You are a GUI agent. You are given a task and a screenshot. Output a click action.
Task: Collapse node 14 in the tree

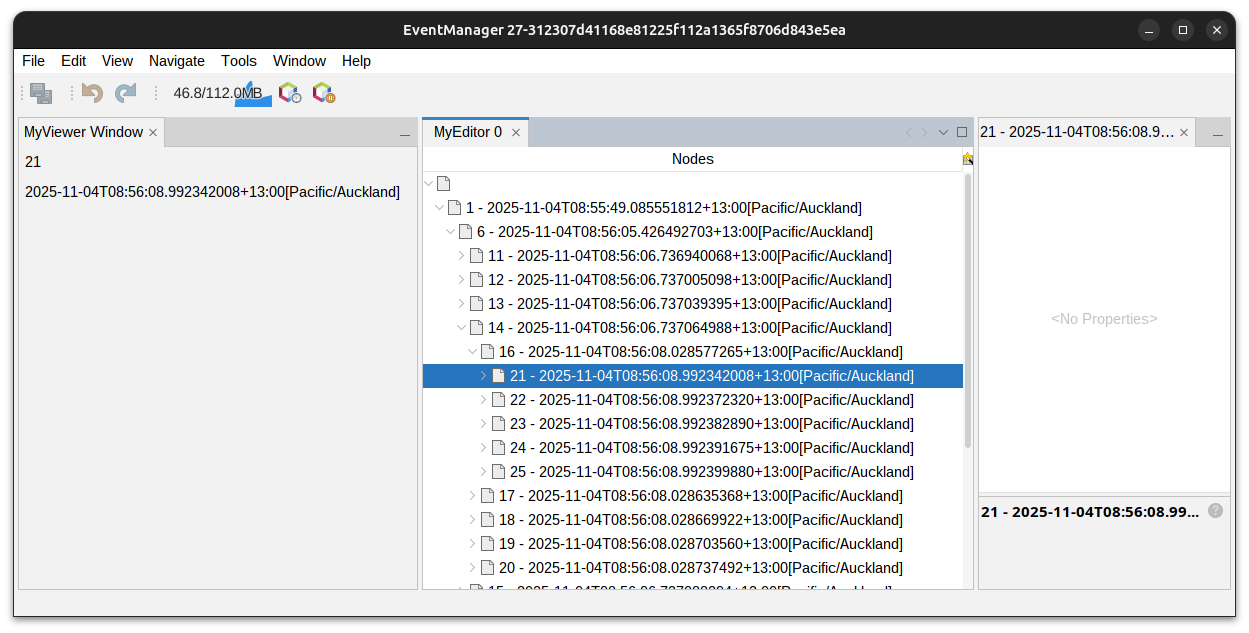click(461, 328)
